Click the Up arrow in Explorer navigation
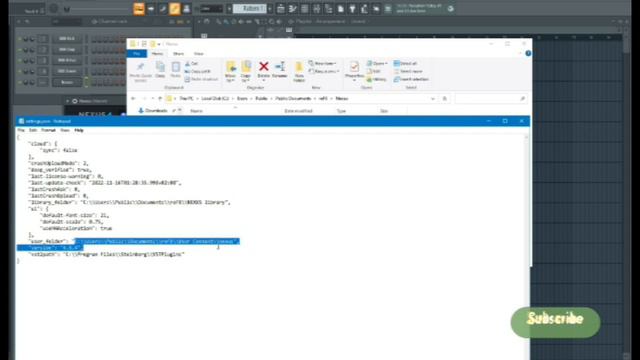 [x=160, y=98]
